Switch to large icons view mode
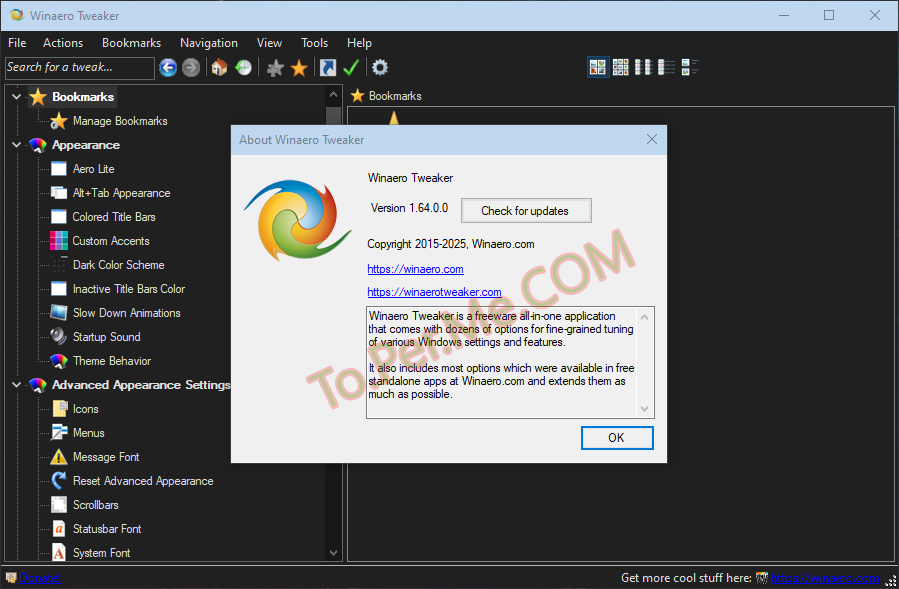This screenshot has height=589, width=899. [x=598, y=68]
